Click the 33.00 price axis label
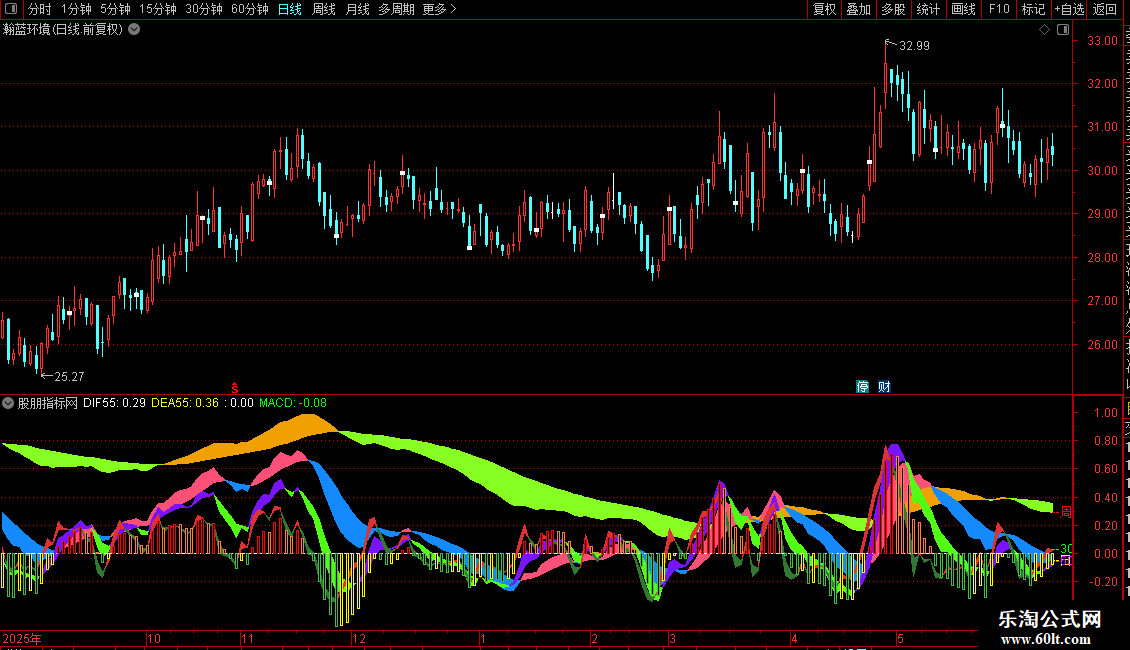Image resolution: width=1130 pixels, height=650 pixels. 1103,41
